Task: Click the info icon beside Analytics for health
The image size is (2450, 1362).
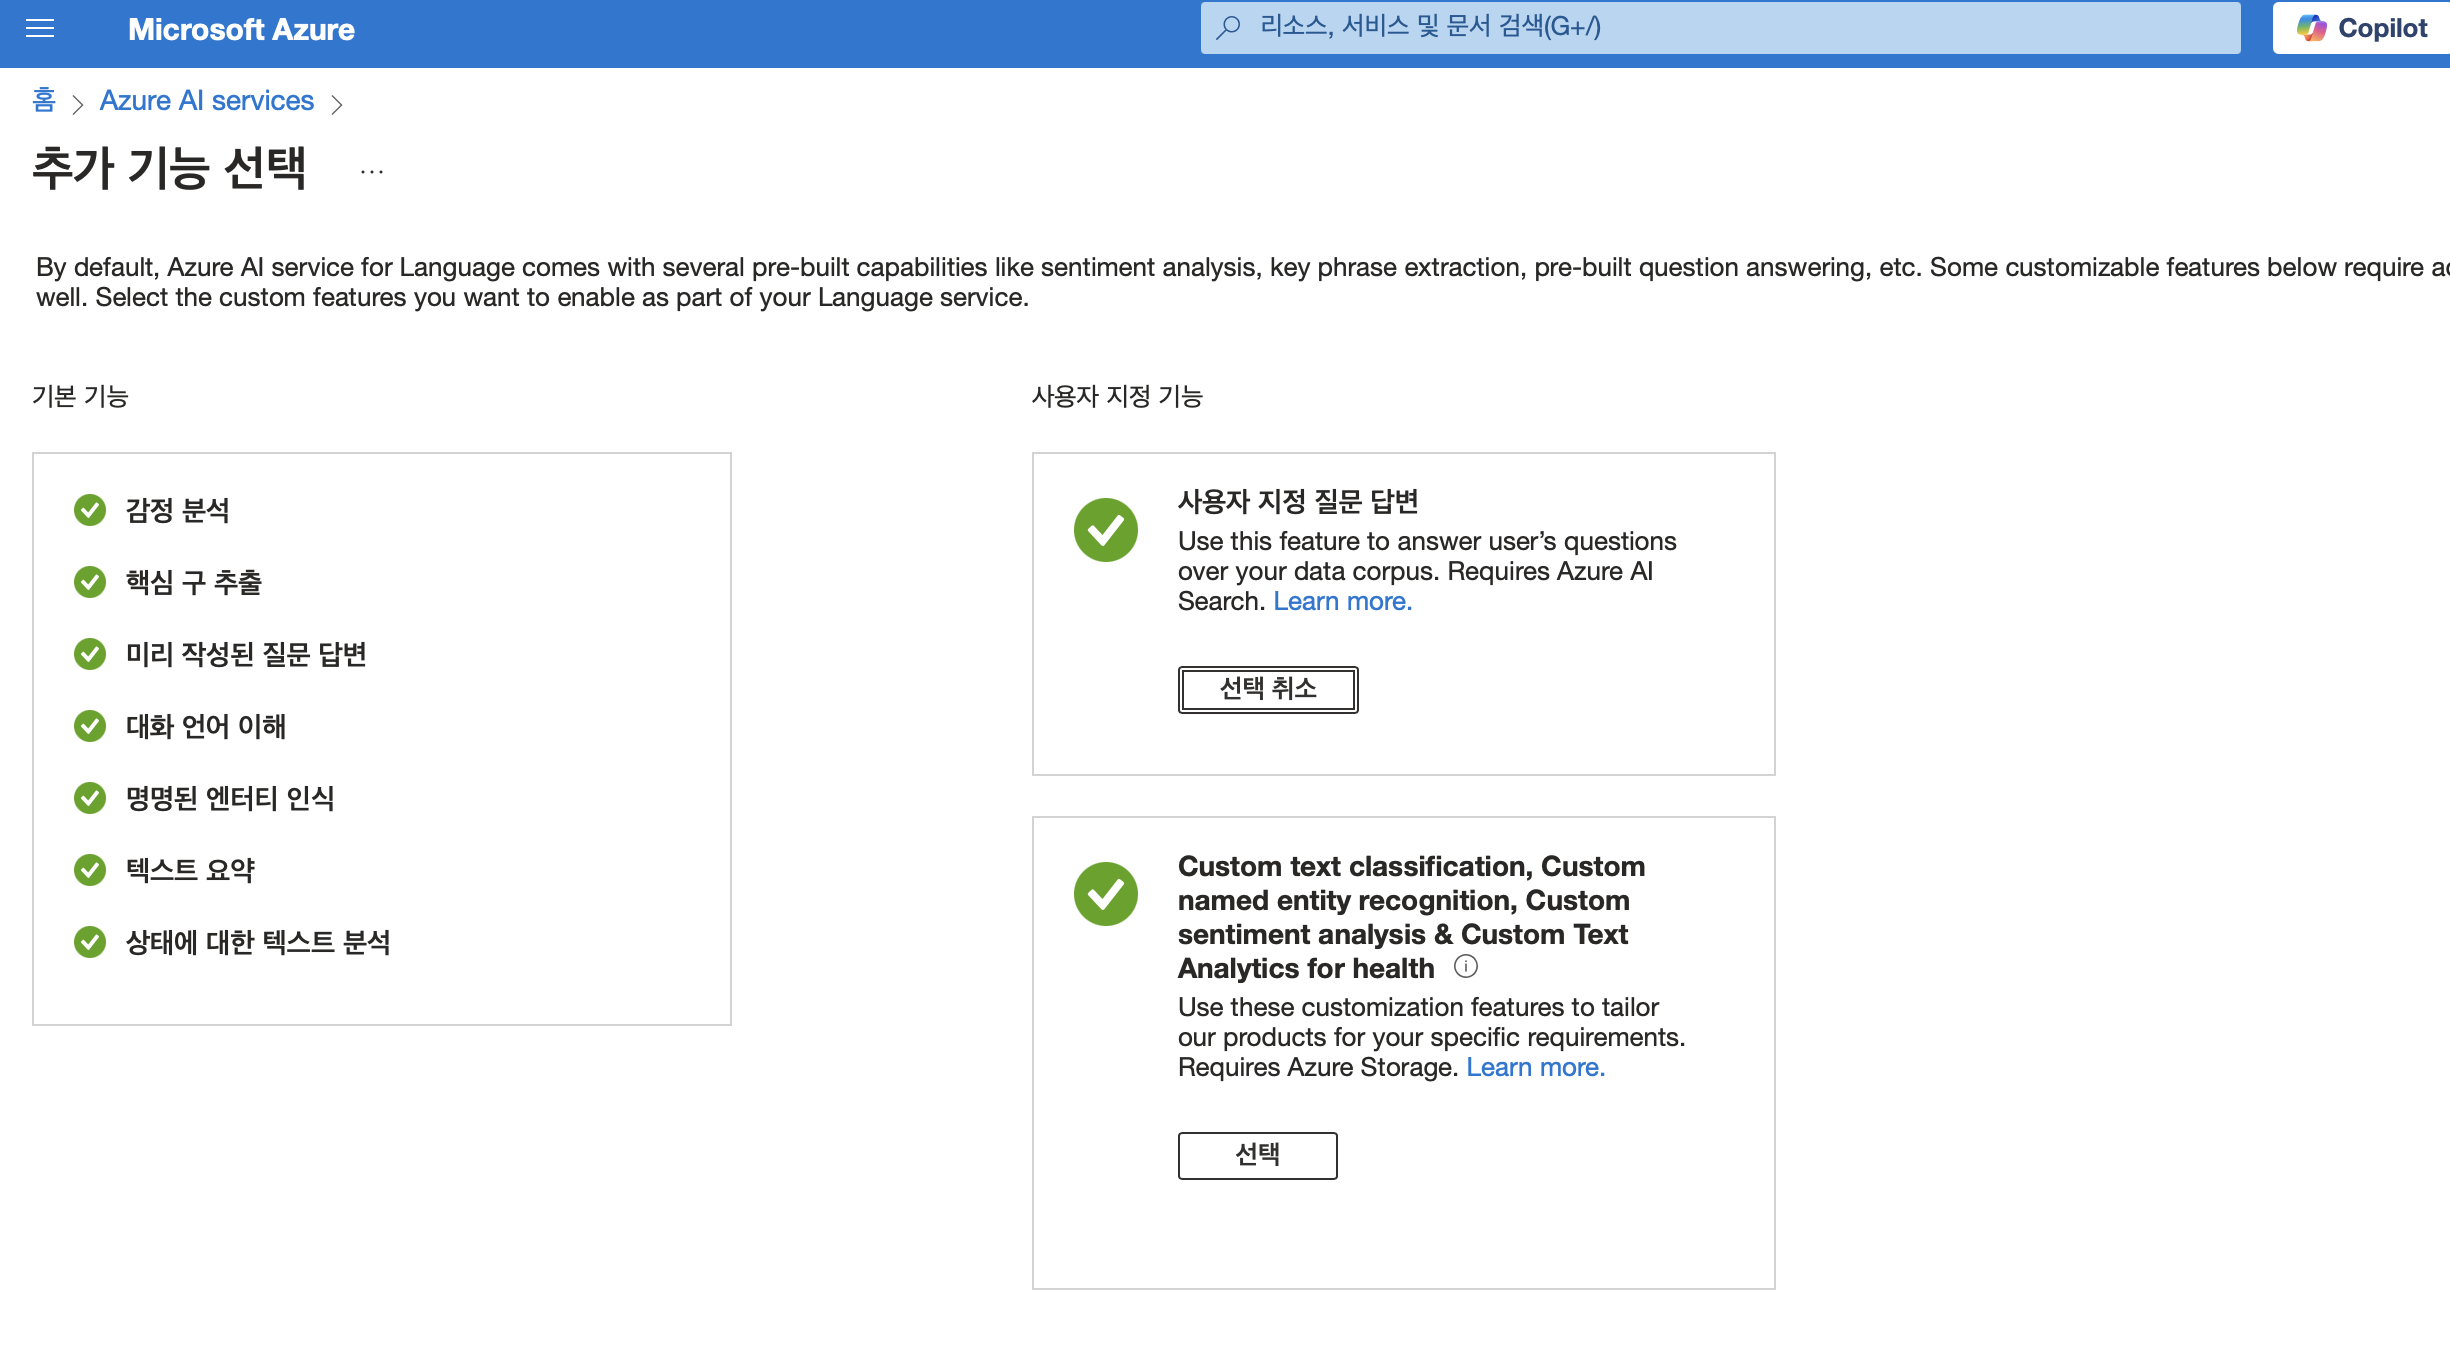Action: click(1465, 966)
